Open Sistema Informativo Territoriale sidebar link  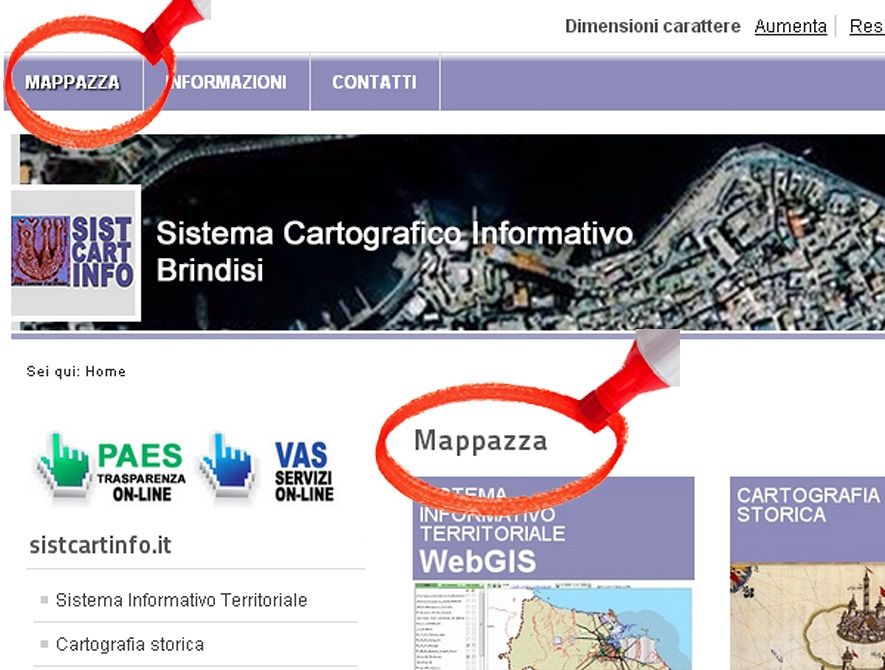pos(181,600)
